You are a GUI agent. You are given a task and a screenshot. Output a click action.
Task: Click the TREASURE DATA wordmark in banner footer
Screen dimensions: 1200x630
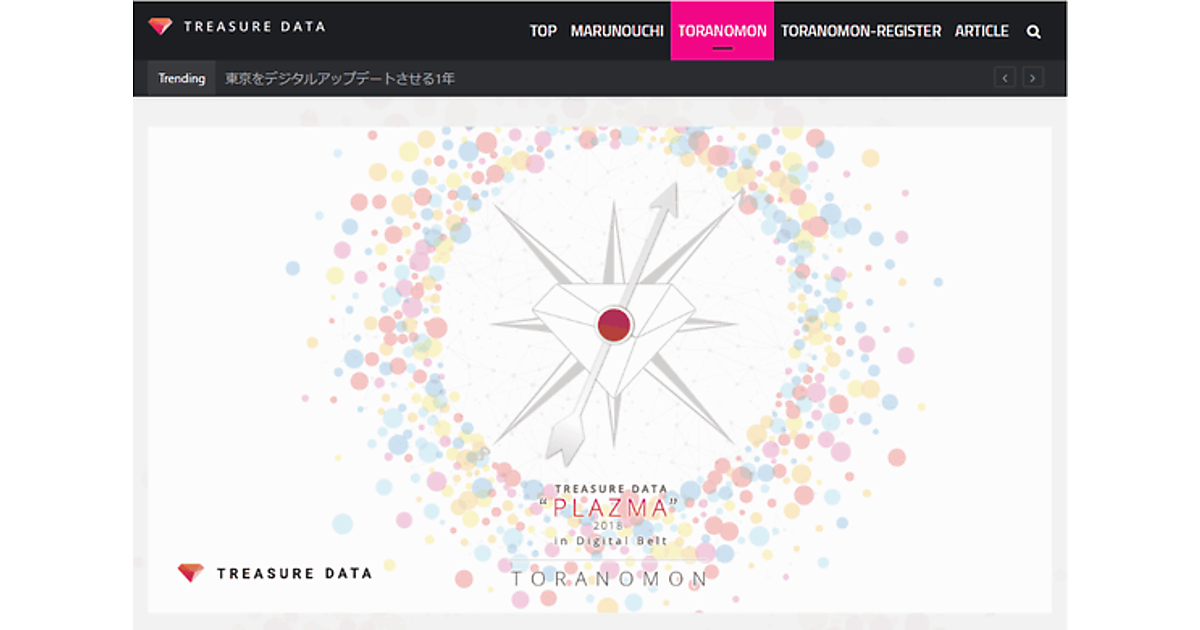[x=294, y=573]
